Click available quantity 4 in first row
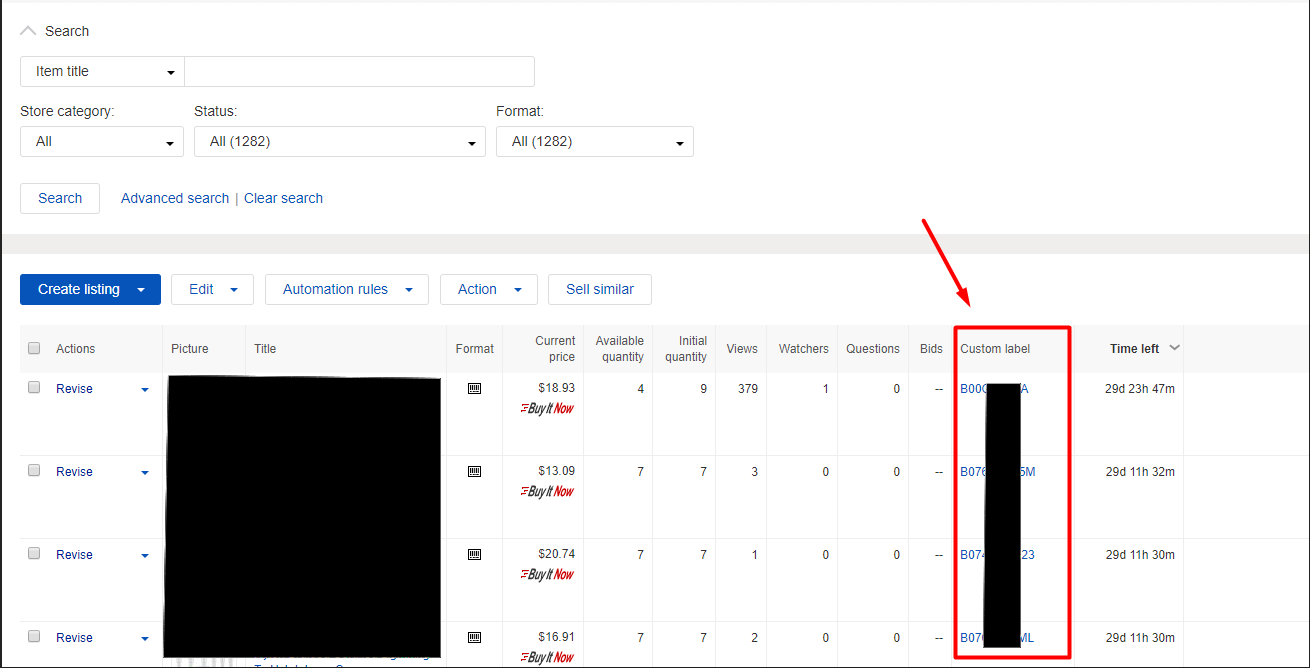Viewport: 1310px width, 668px height. [641, 389]
